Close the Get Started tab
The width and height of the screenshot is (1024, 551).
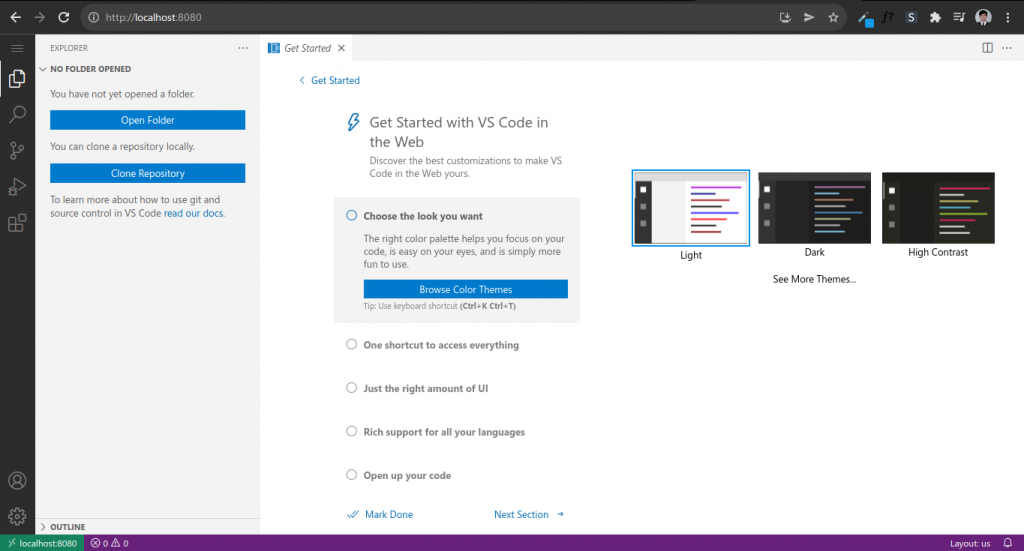(x=341, y=48)
